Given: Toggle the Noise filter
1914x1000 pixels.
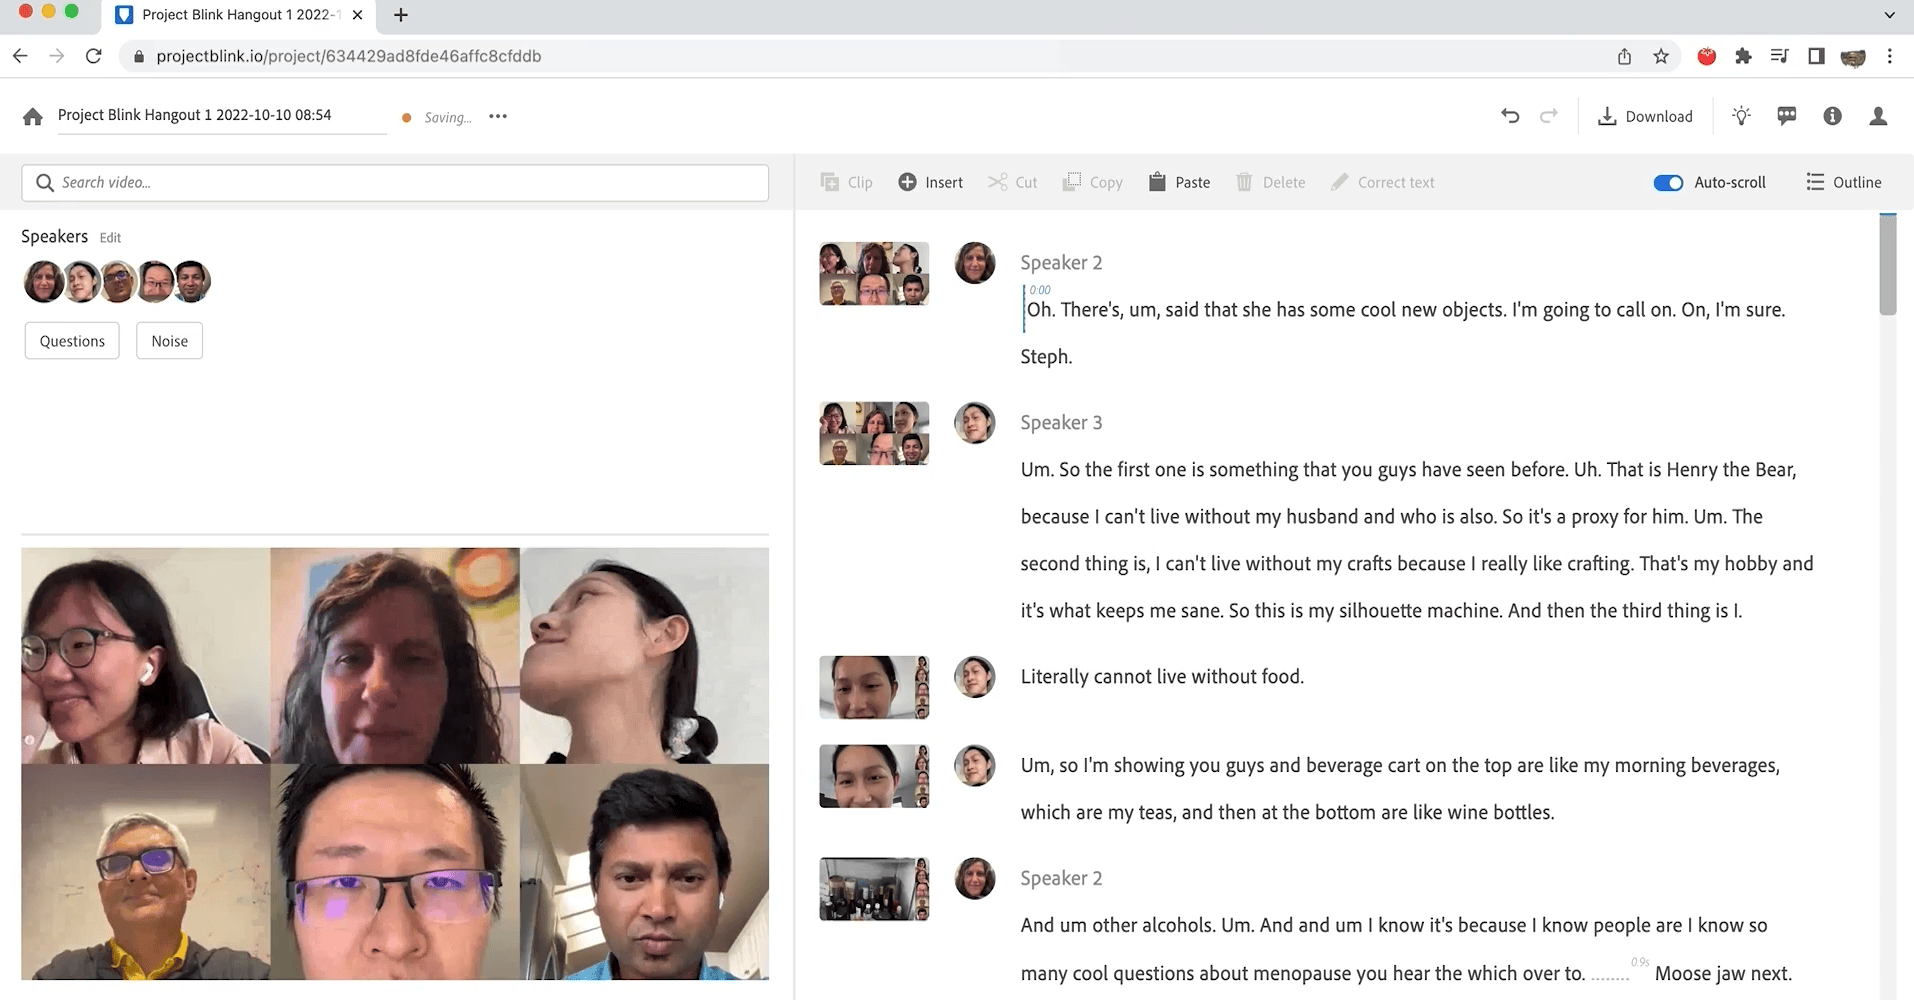Looking at the screenshot, I should pyautogui.click(x=169, y=340).
